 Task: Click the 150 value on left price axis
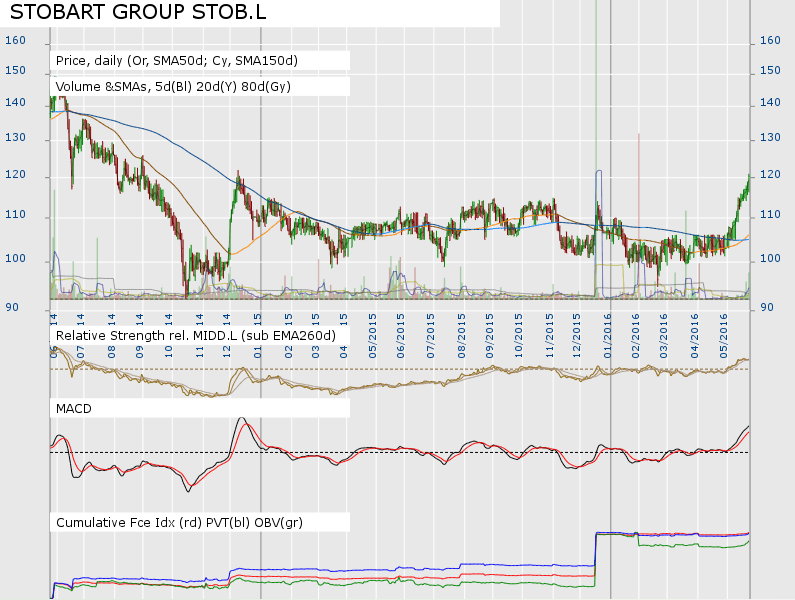(15, 70)
